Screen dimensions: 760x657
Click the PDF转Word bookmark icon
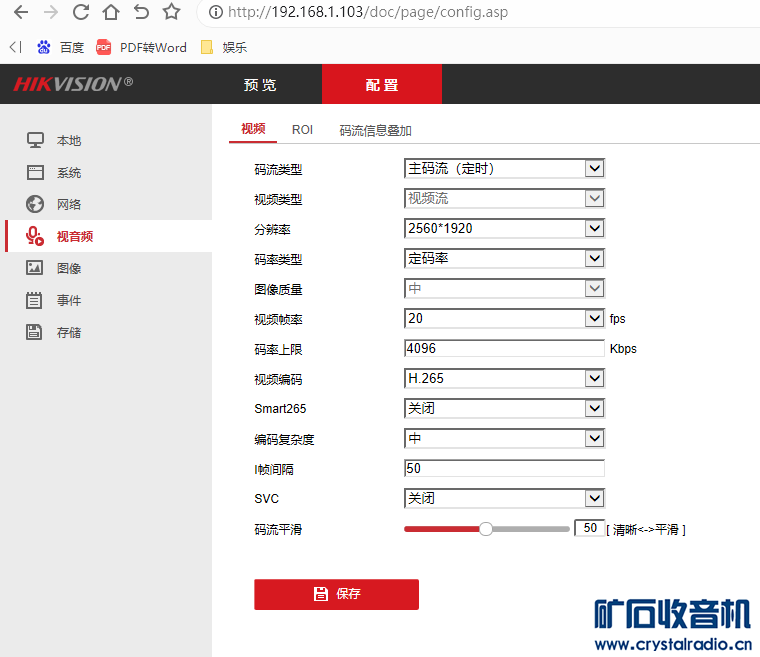103,47
